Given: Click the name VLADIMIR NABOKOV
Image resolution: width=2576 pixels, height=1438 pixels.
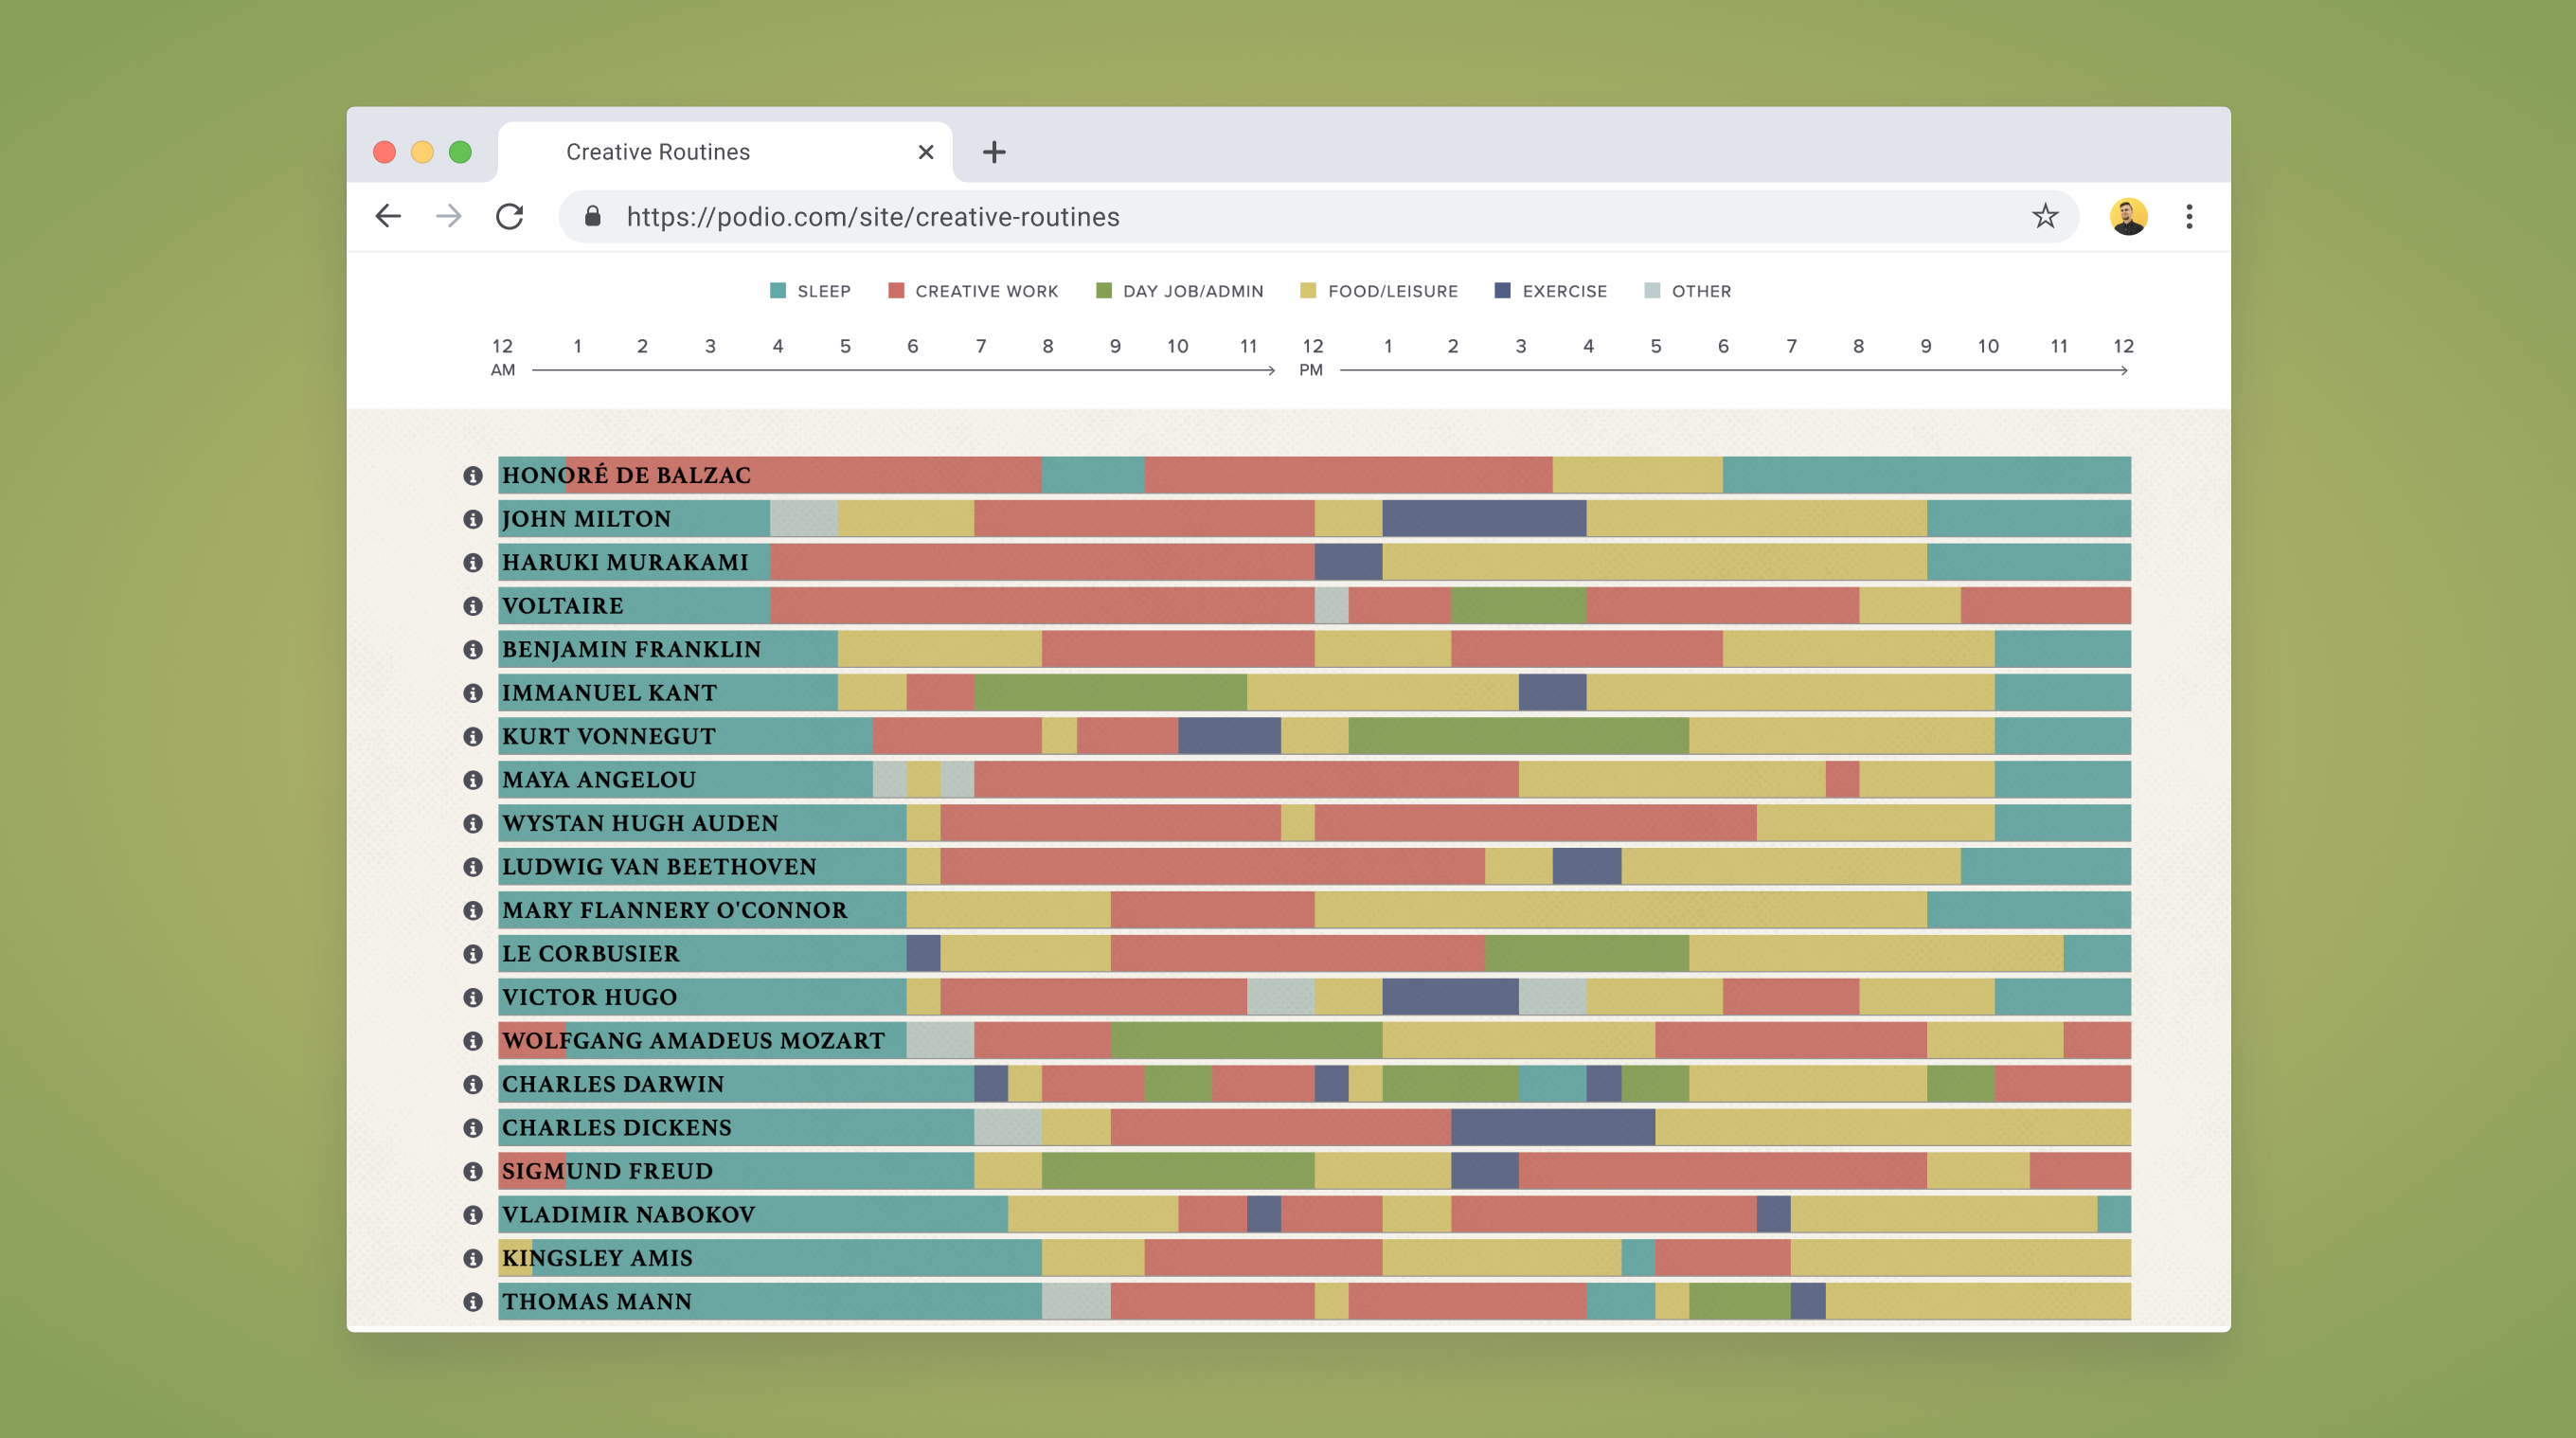Looking at the screenshot, I should click(628, 1215).
